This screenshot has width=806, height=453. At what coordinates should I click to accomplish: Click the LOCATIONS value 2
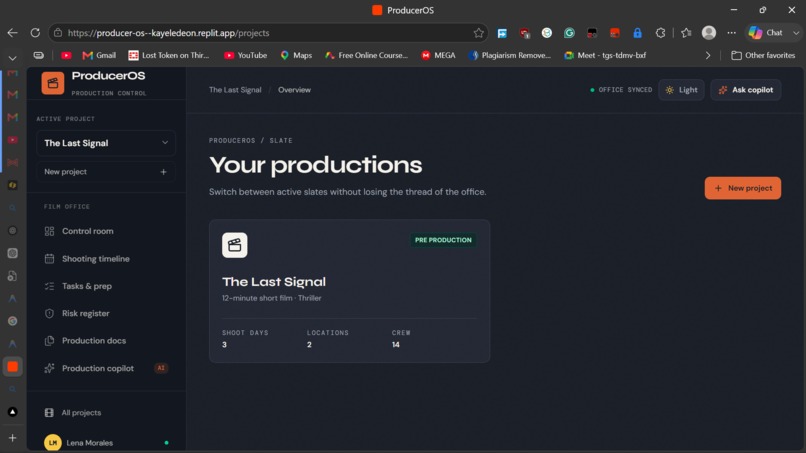[x=309, y=345]
